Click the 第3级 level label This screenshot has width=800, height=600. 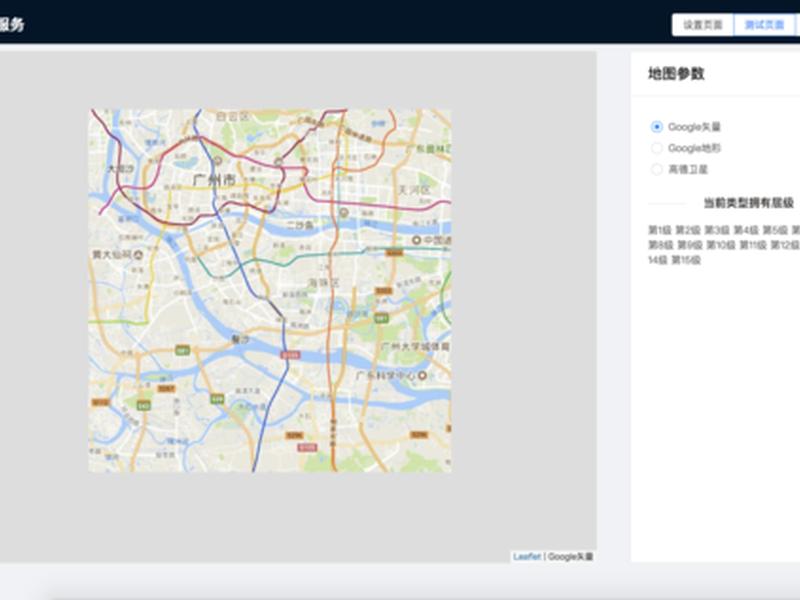coord(717,231)
